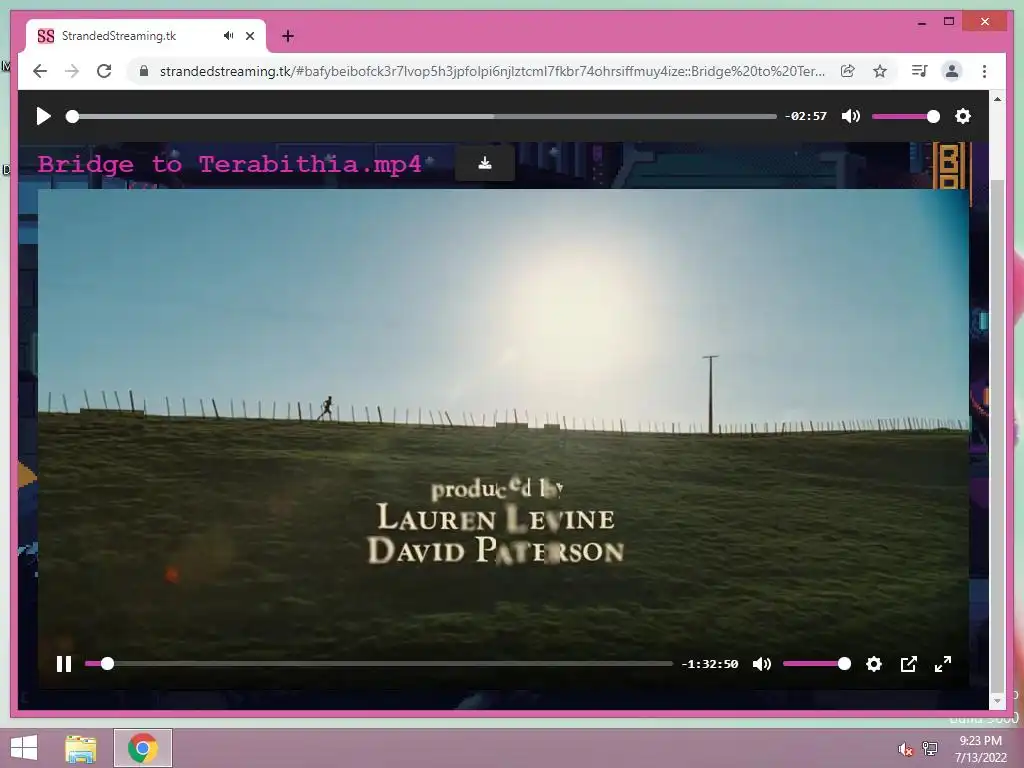Click the Chrome taskbar icon
The width and height of the screenshot is (1024, 768).
pos(142,748)
